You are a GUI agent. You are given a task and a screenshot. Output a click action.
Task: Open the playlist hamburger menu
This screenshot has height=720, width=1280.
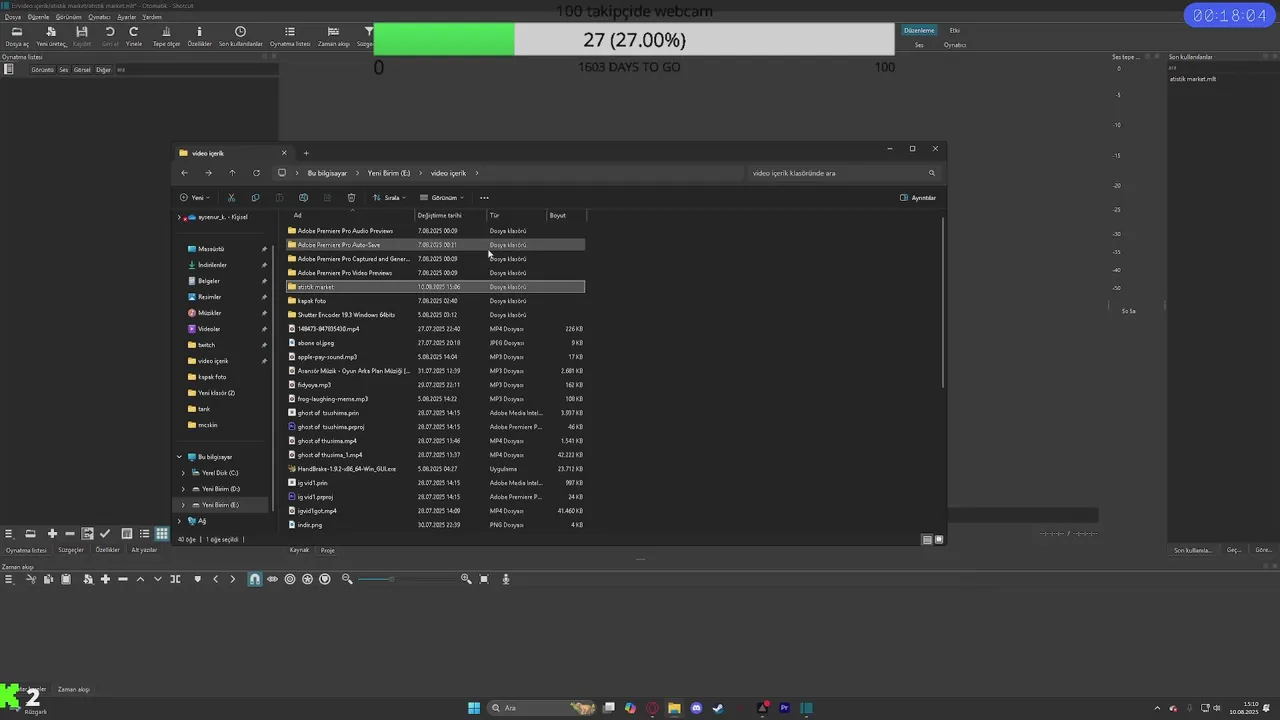pos(9,534)
